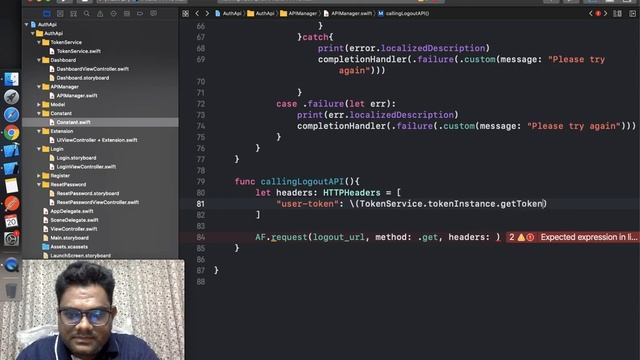Image resolution: width=640 pixels, height=360 pixels.
Task: Jump to next issue arrow
Action: (x=605, y=13)
